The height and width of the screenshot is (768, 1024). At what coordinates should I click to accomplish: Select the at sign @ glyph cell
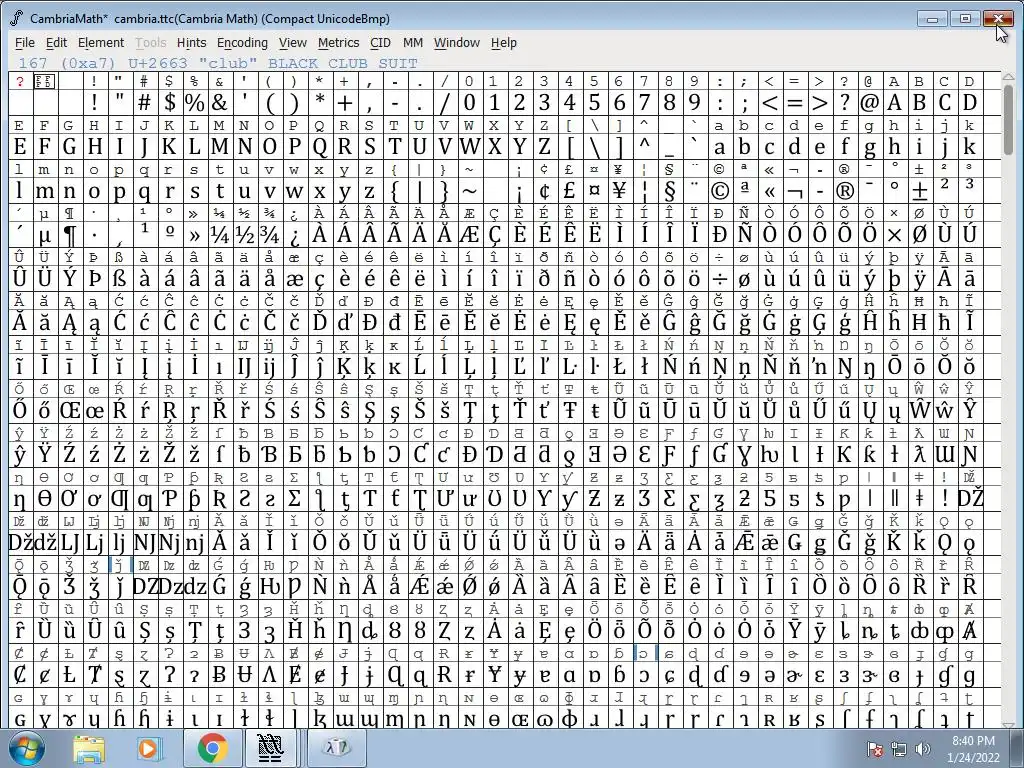coord(869,103)
